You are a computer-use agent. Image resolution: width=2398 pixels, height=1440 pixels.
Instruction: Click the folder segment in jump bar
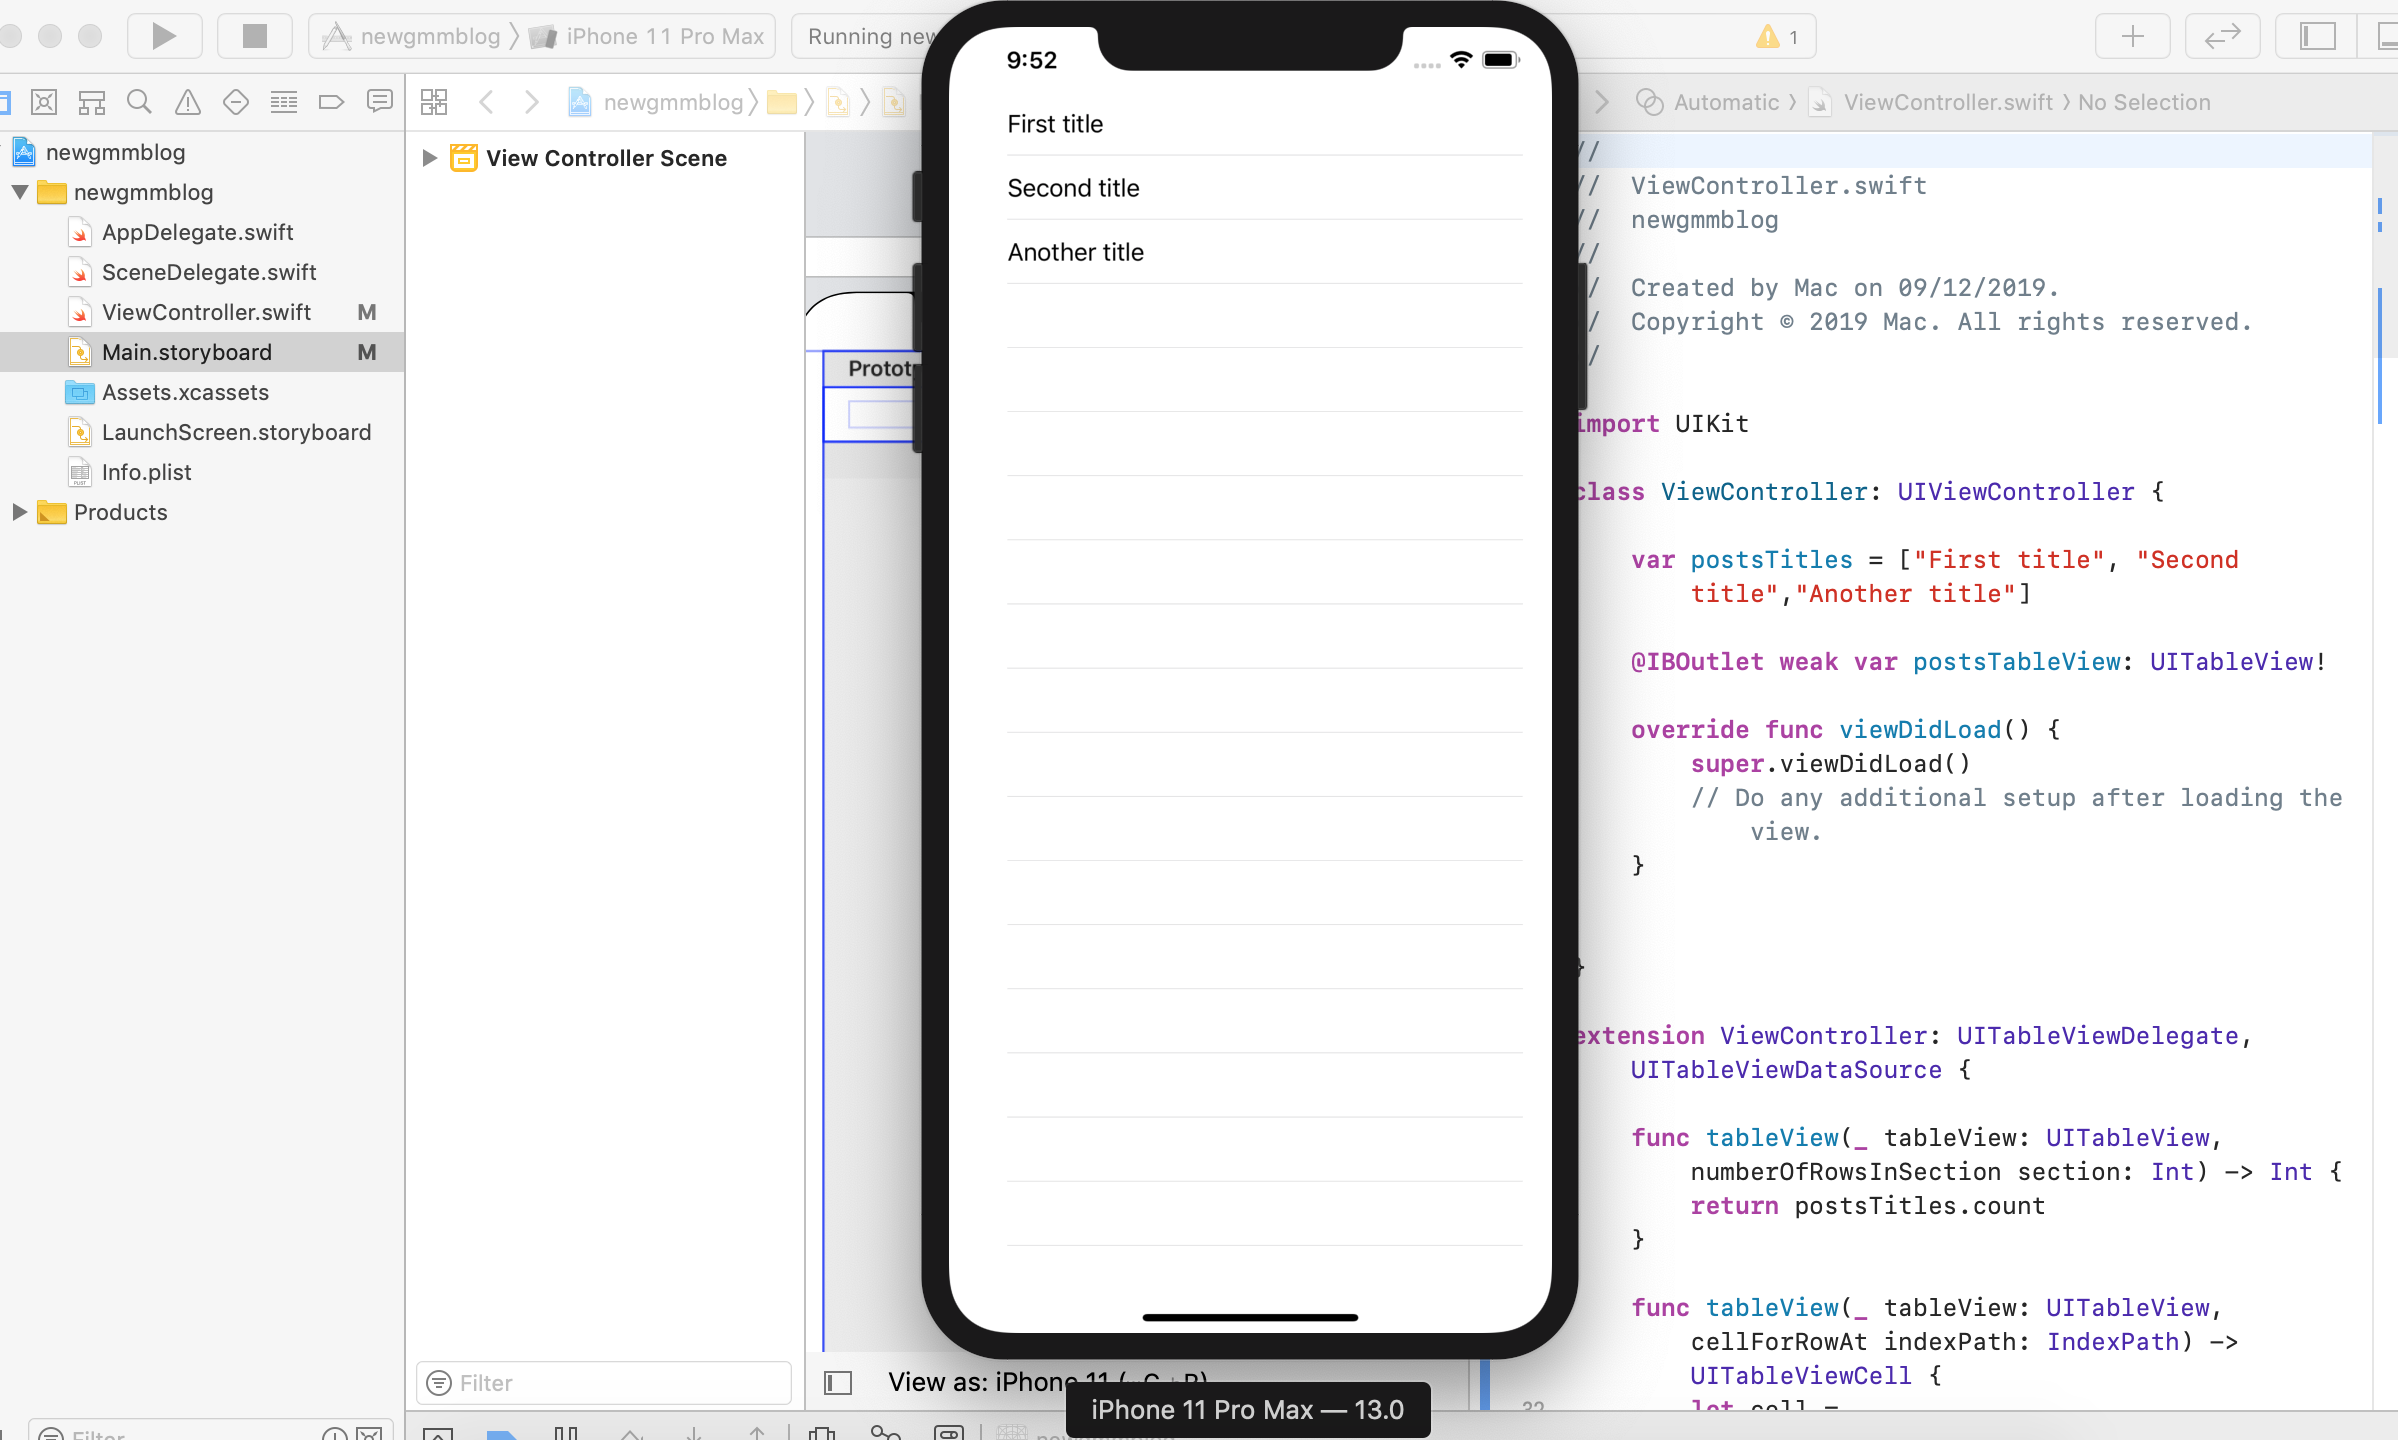click(782, 102)
